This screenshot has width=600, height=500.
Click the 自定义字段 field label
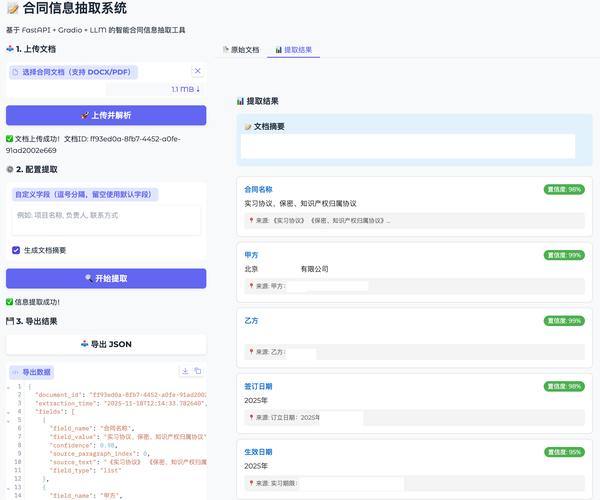click(x=85, y=195)
